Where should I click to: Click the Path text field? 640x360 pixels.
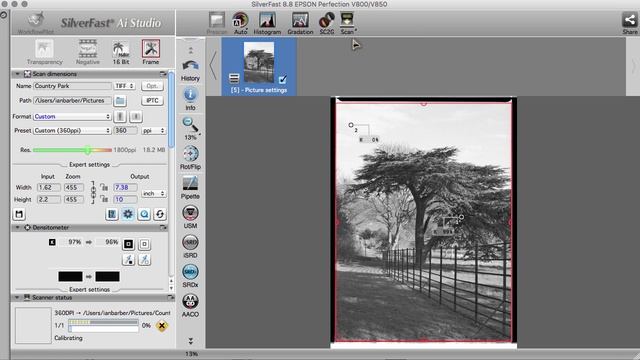coord(72,100)
